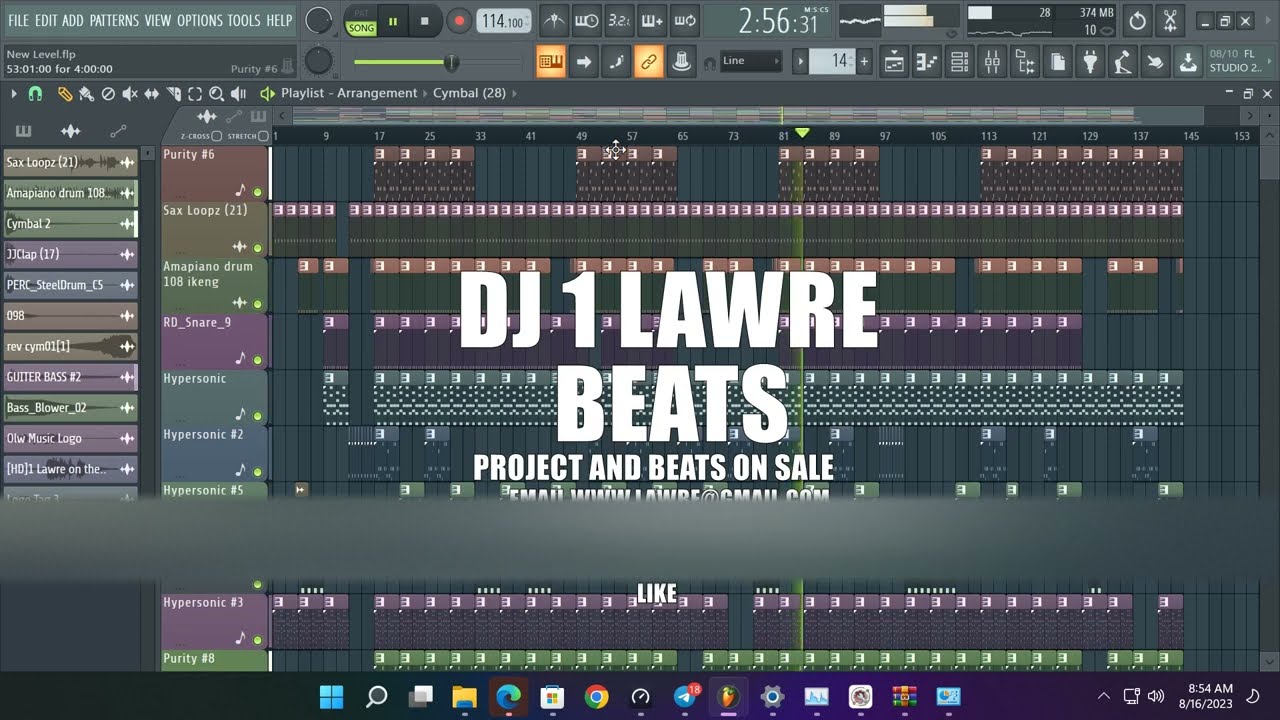Open the FILE menu
Image resolution: width=1280 pixels, height=720 pixels.
pos(18,20)
